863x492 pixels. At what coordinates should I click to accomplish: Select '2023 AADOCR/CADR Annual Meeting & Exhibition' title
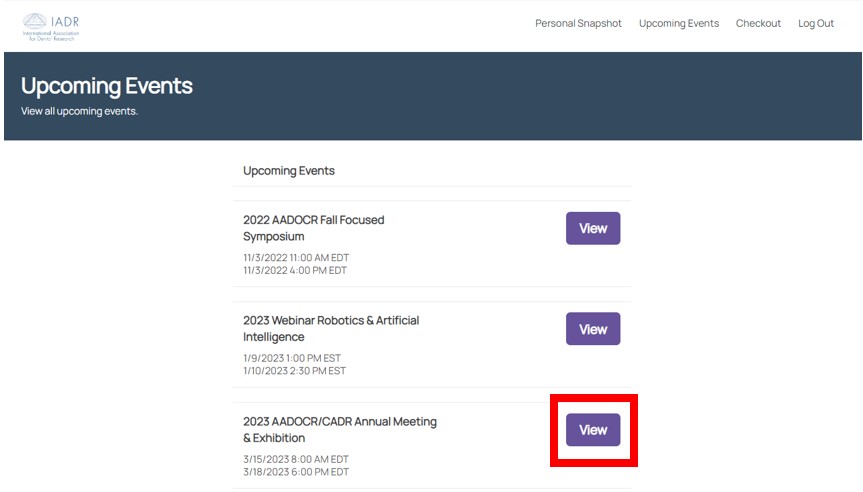(x=340, y=430)
